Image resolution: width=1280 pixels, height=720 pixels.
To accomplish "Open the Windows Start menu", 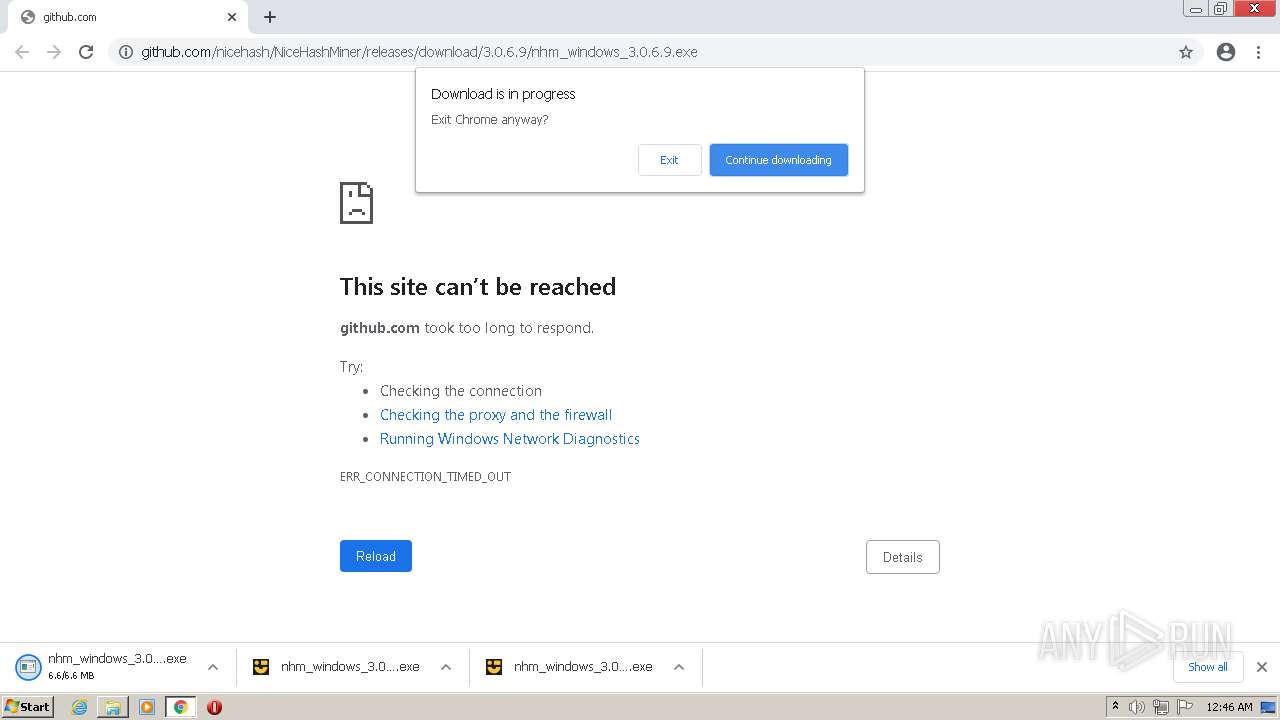I will pyautogui.click(x=28, y=707).
